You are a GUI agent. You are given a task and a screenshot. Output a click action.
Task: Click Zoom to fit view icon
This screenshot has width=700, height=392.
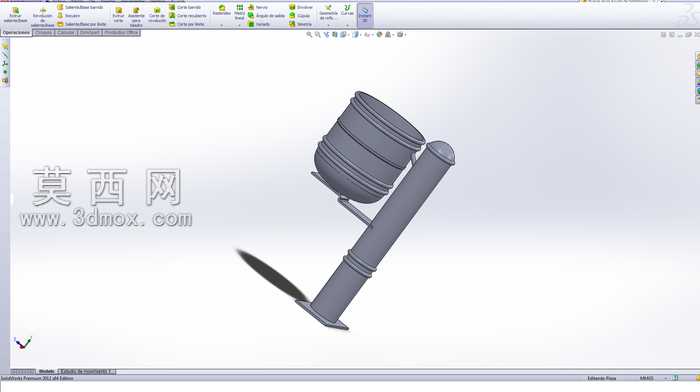coord(309,34)
